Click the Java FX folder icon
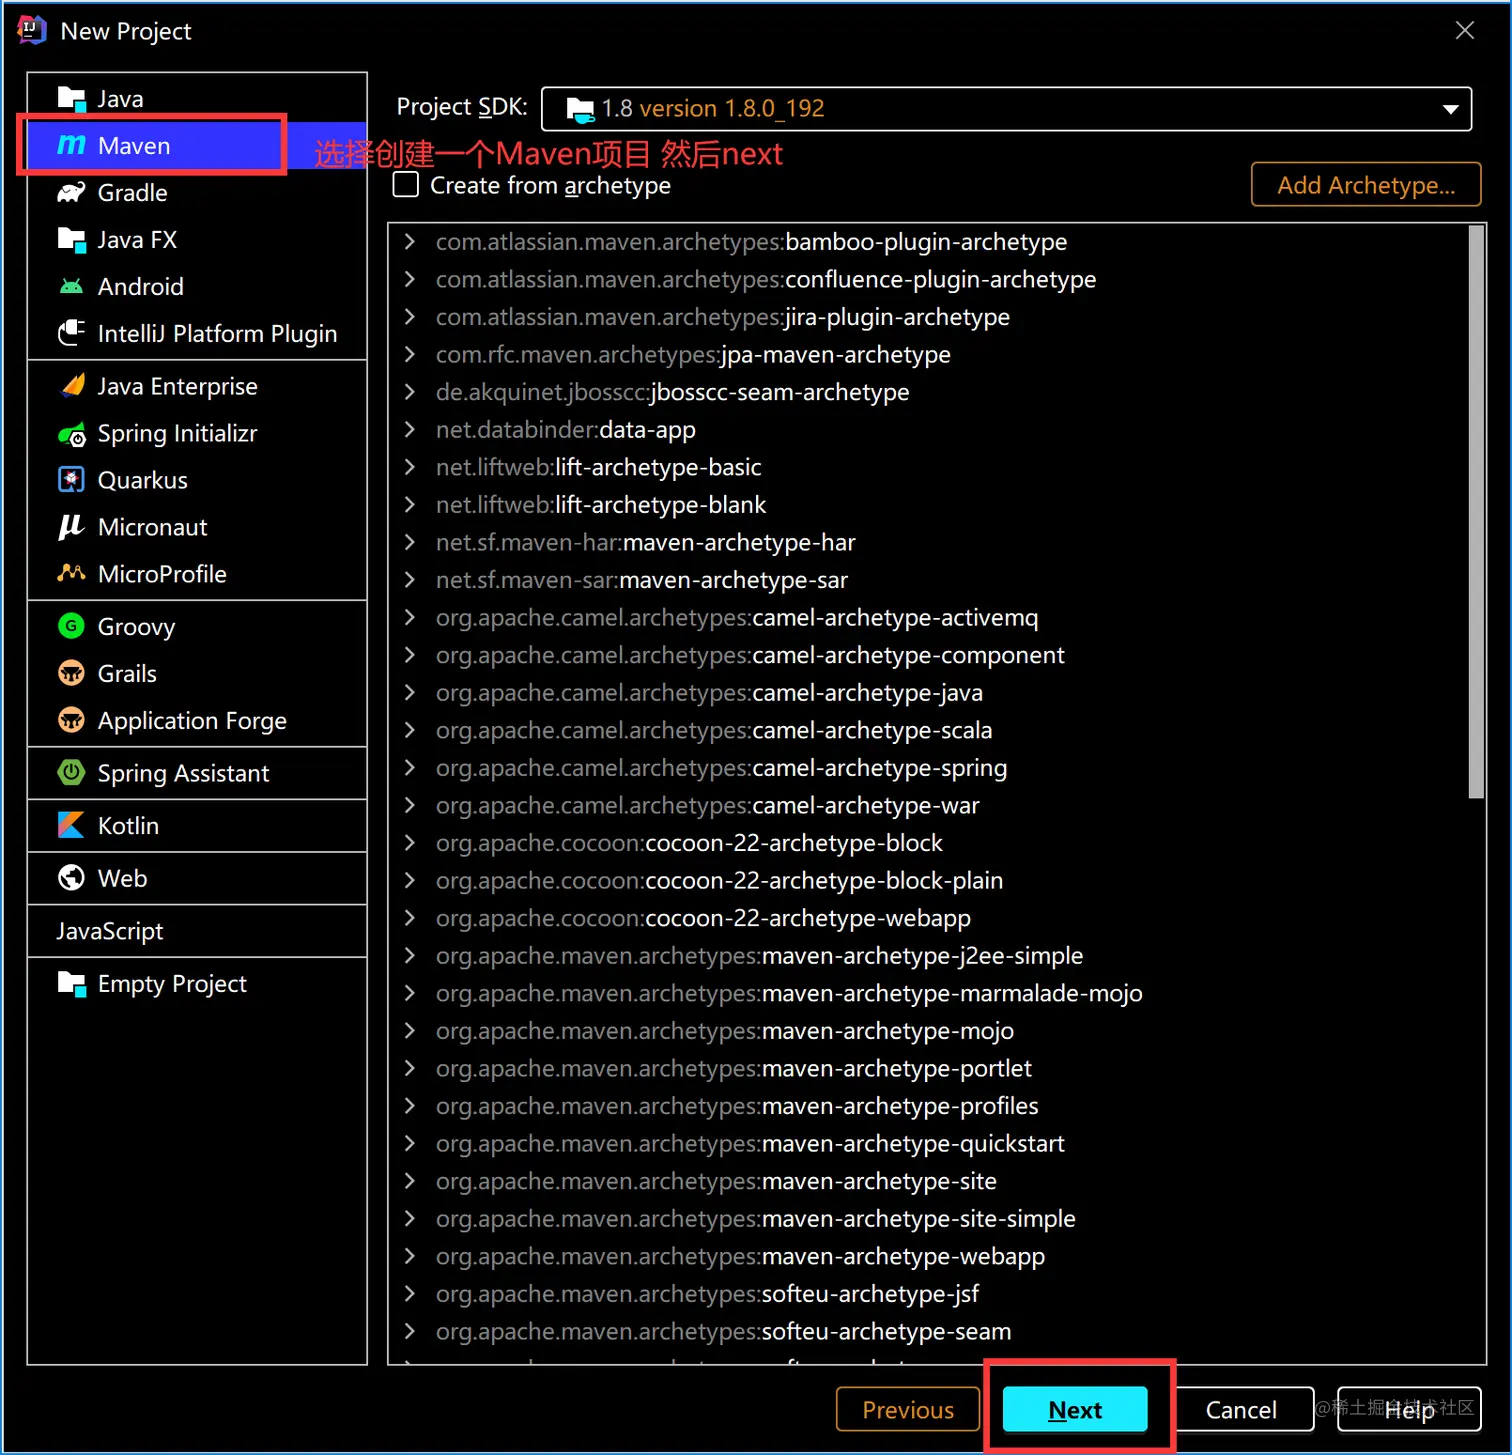 72,239
